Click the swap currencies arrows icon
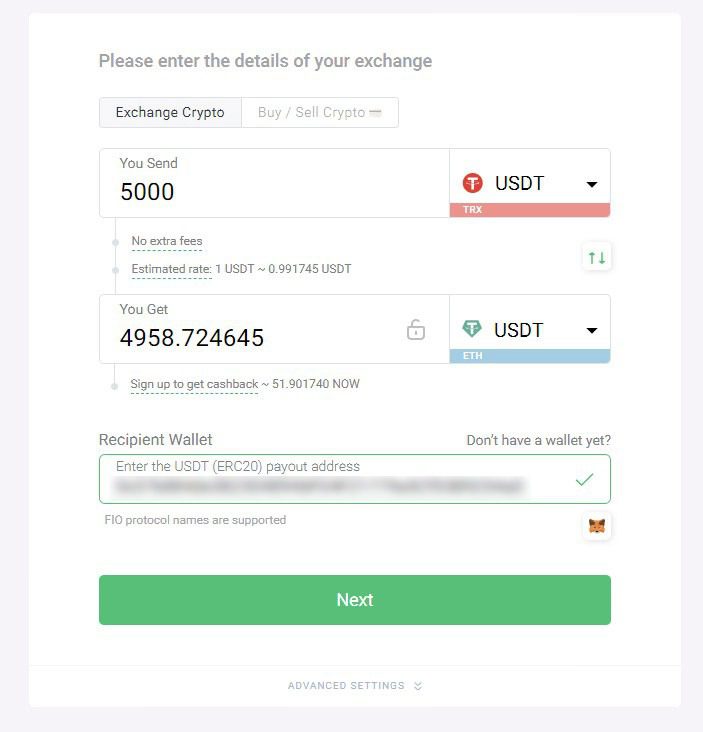Image resolution: width=703 pixels, height=732 pixels. pyautogui.click(x=597, y=258)
